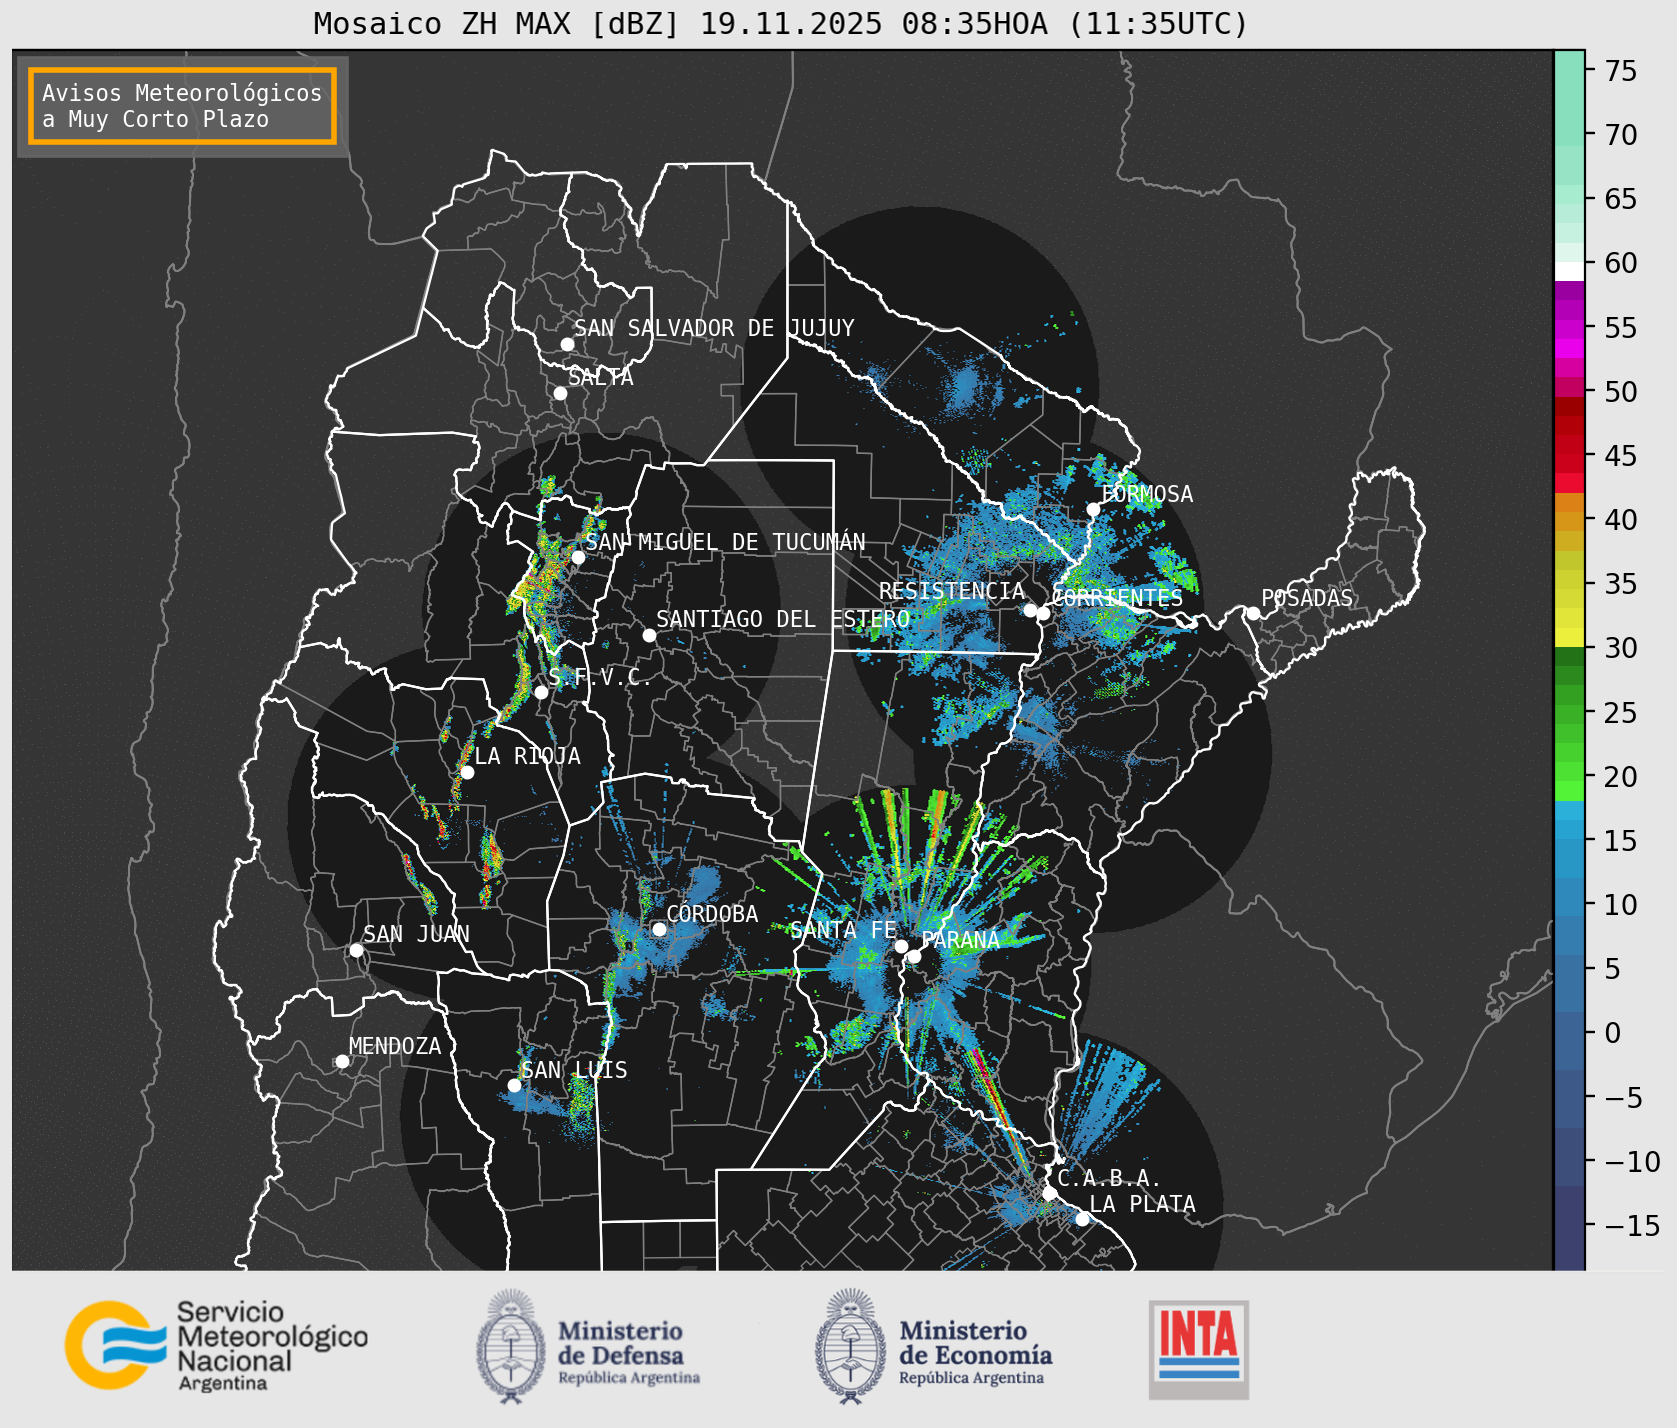1677x1428 pixels.
Task: Click the Posadas city marker dot
Action: tap(1253, 613)
